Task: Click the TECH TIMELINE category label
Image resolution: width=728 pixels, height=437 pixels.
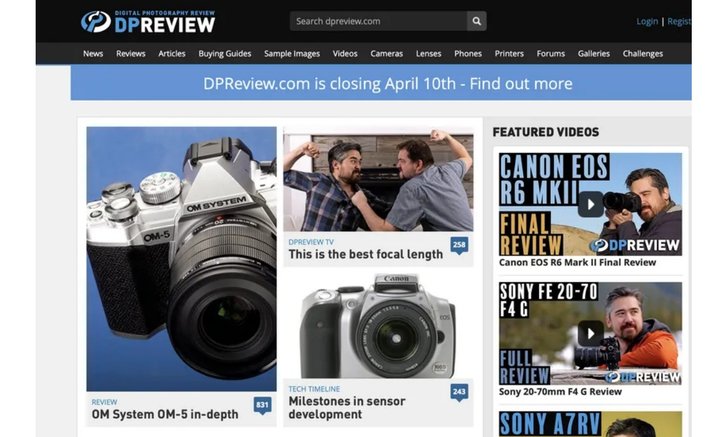Action: click(x=314, y=389)
